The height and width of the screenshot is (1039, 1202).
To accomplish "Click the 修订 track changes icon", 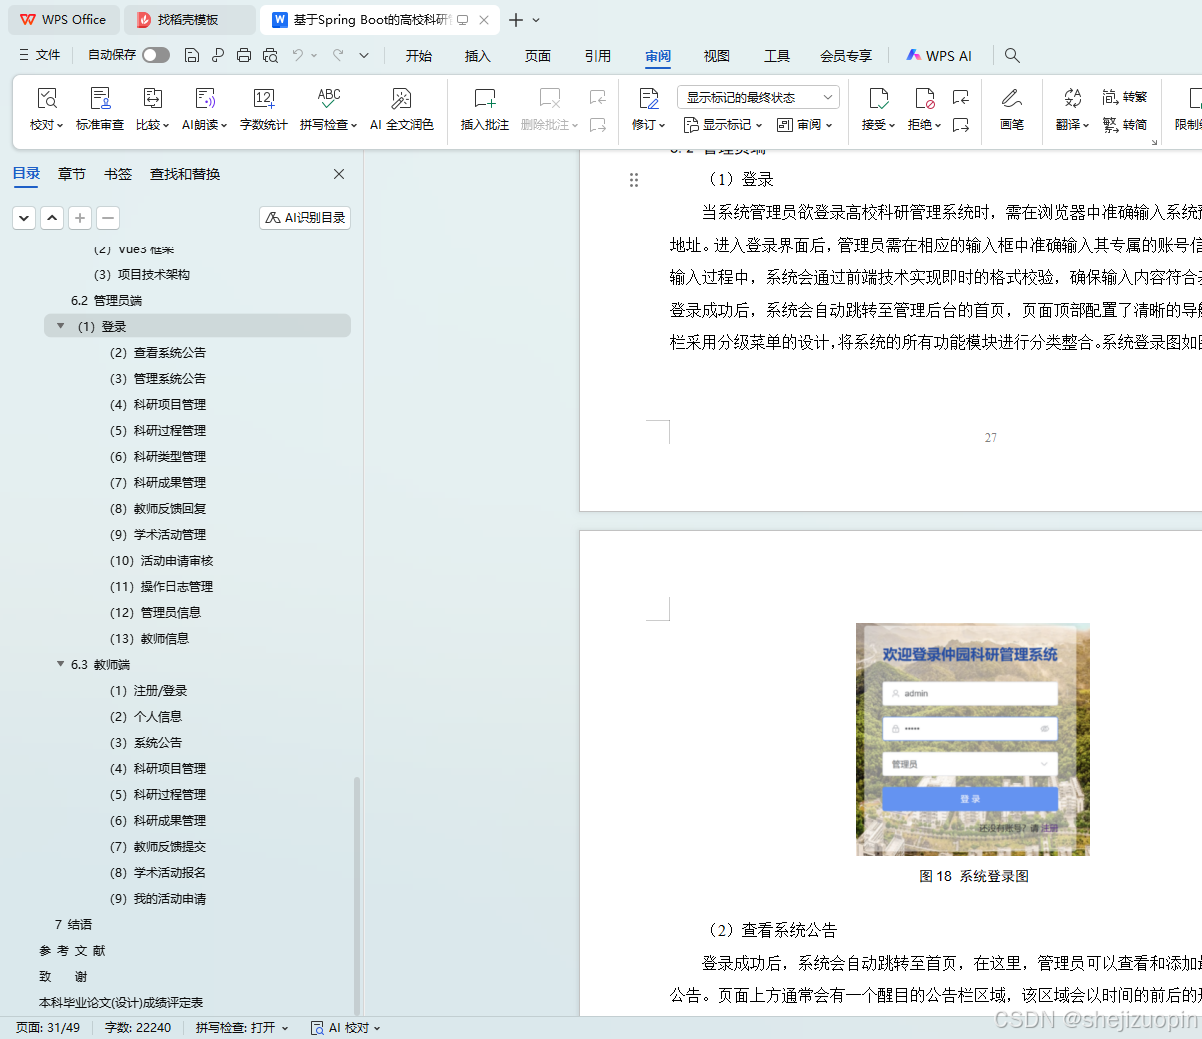I will [648, 98].
